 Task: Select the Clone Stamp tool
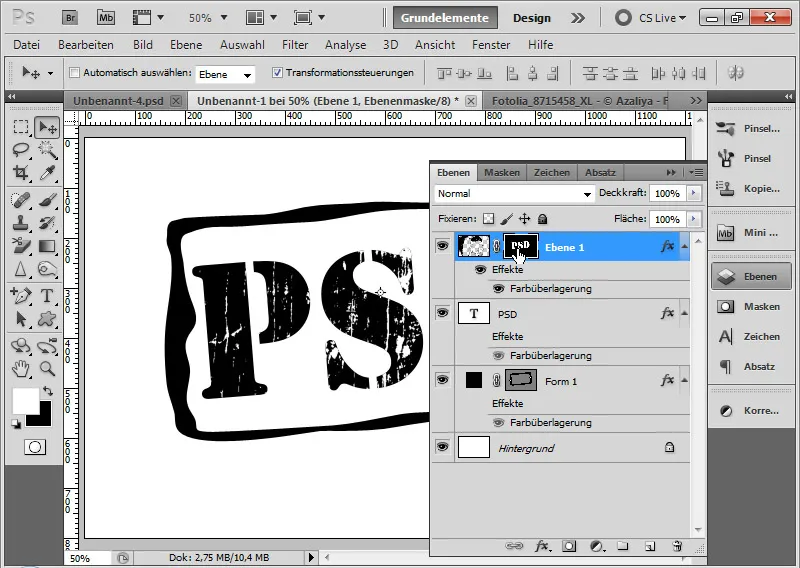pos(21,223)
